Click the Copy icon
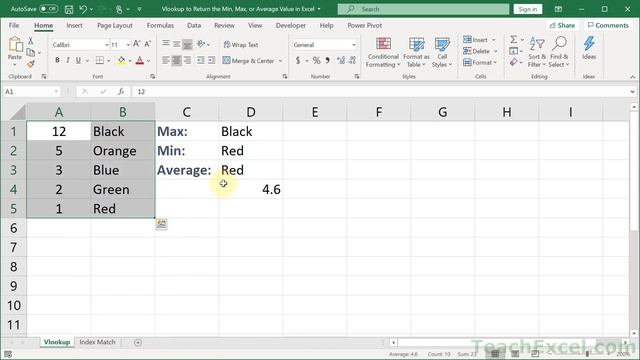The height and width of the screenshot is (360, 640). tap(31, 52)
